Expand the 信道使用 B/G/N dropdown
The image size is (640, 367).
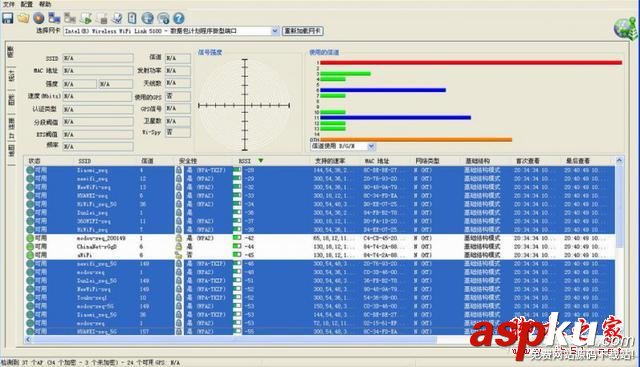(371, 146)
